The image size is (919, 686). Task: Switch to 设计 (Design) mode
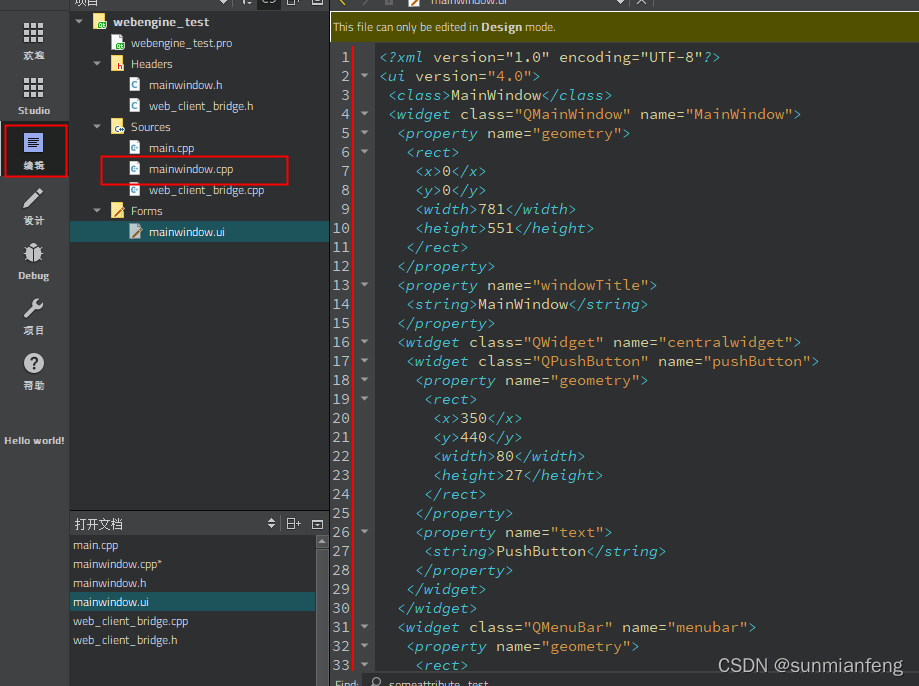pos(34,207)
